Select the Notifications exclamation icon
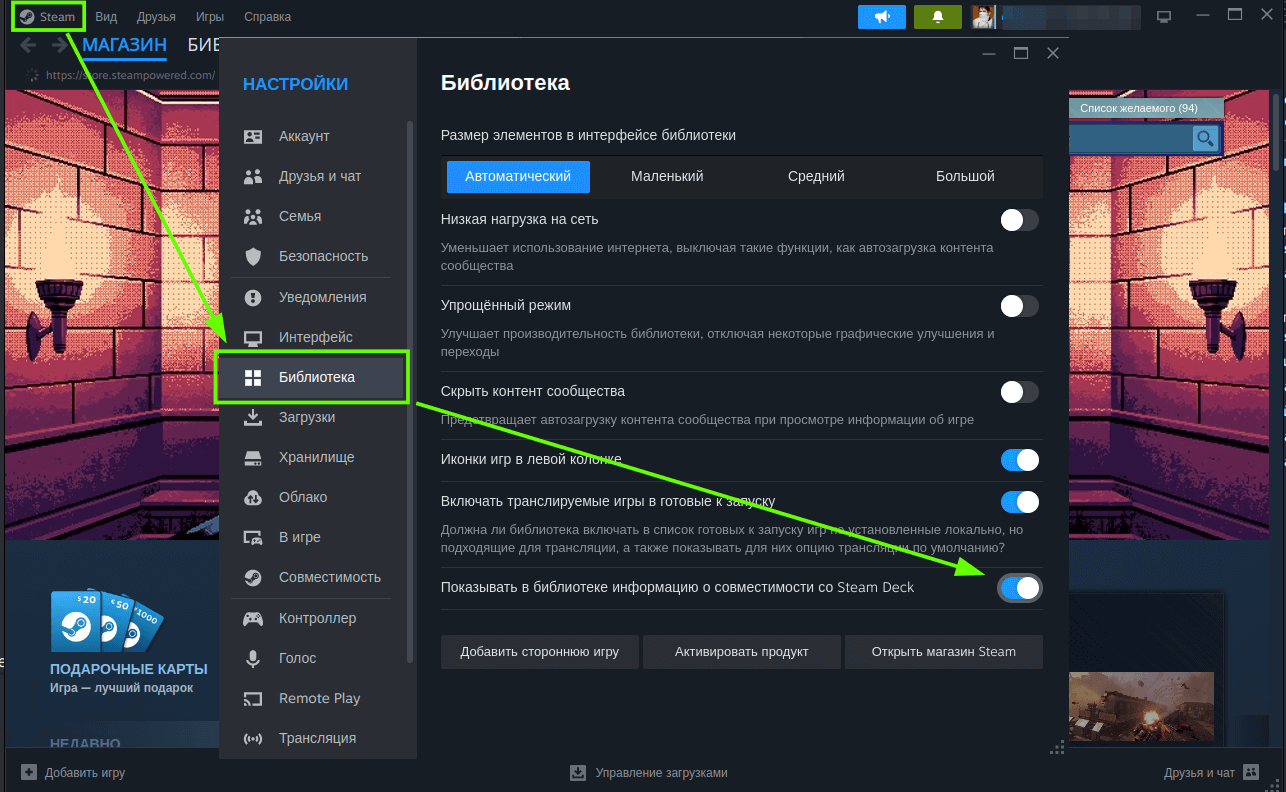 point(253,297)
